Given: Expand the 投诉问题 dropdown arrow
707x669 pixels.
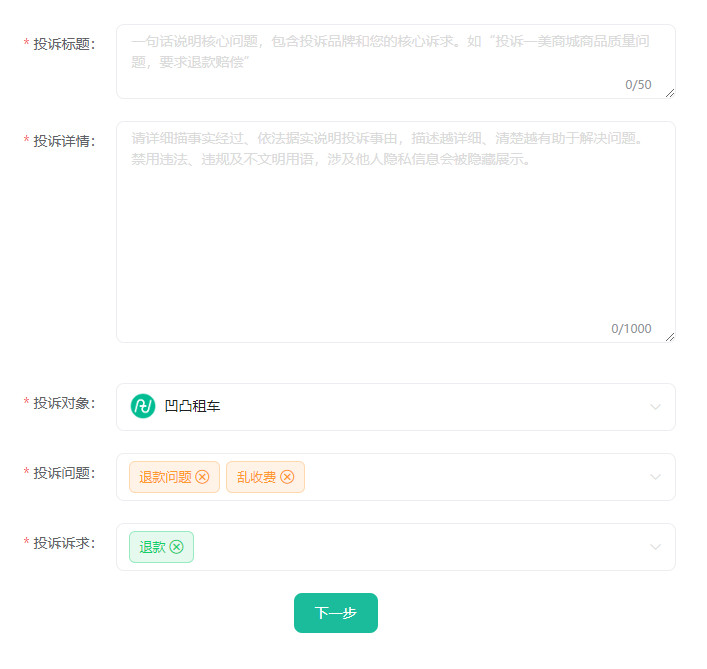Looking at the screenshot, I should click(655, 477).
